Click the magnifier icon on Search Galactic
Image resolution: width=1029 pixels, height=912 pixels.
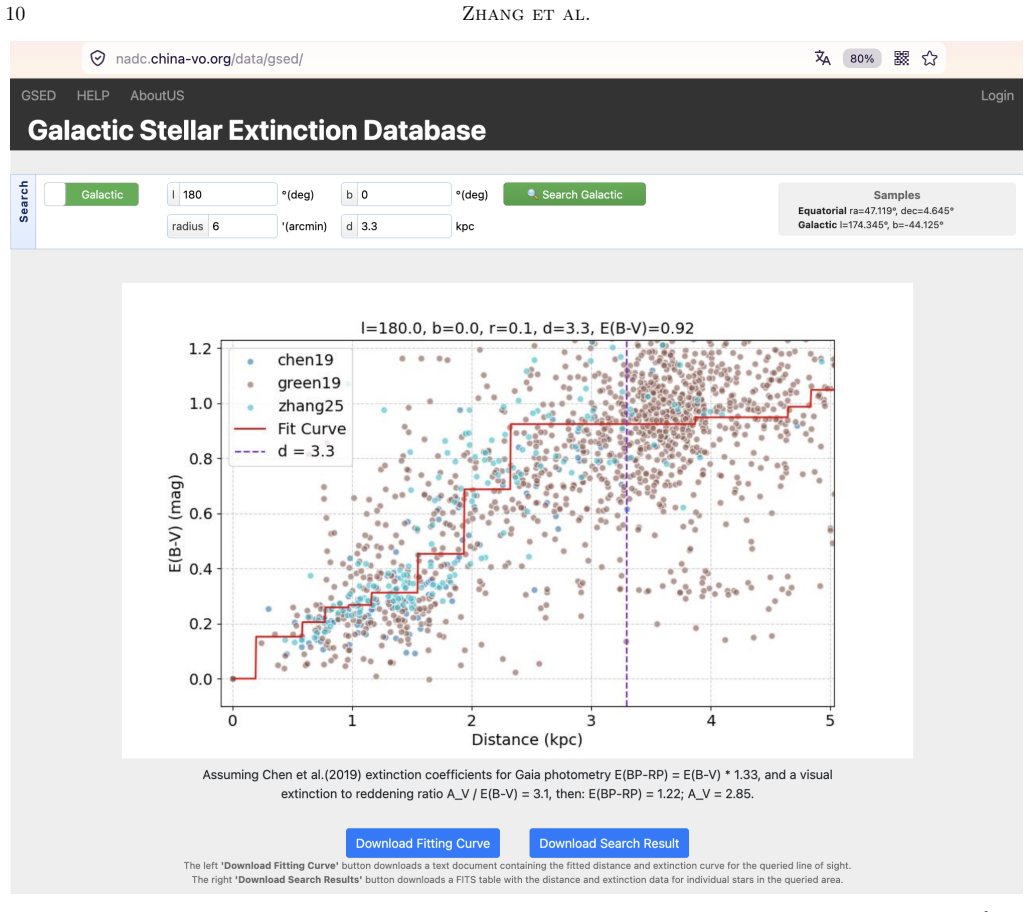pos(532,194)
